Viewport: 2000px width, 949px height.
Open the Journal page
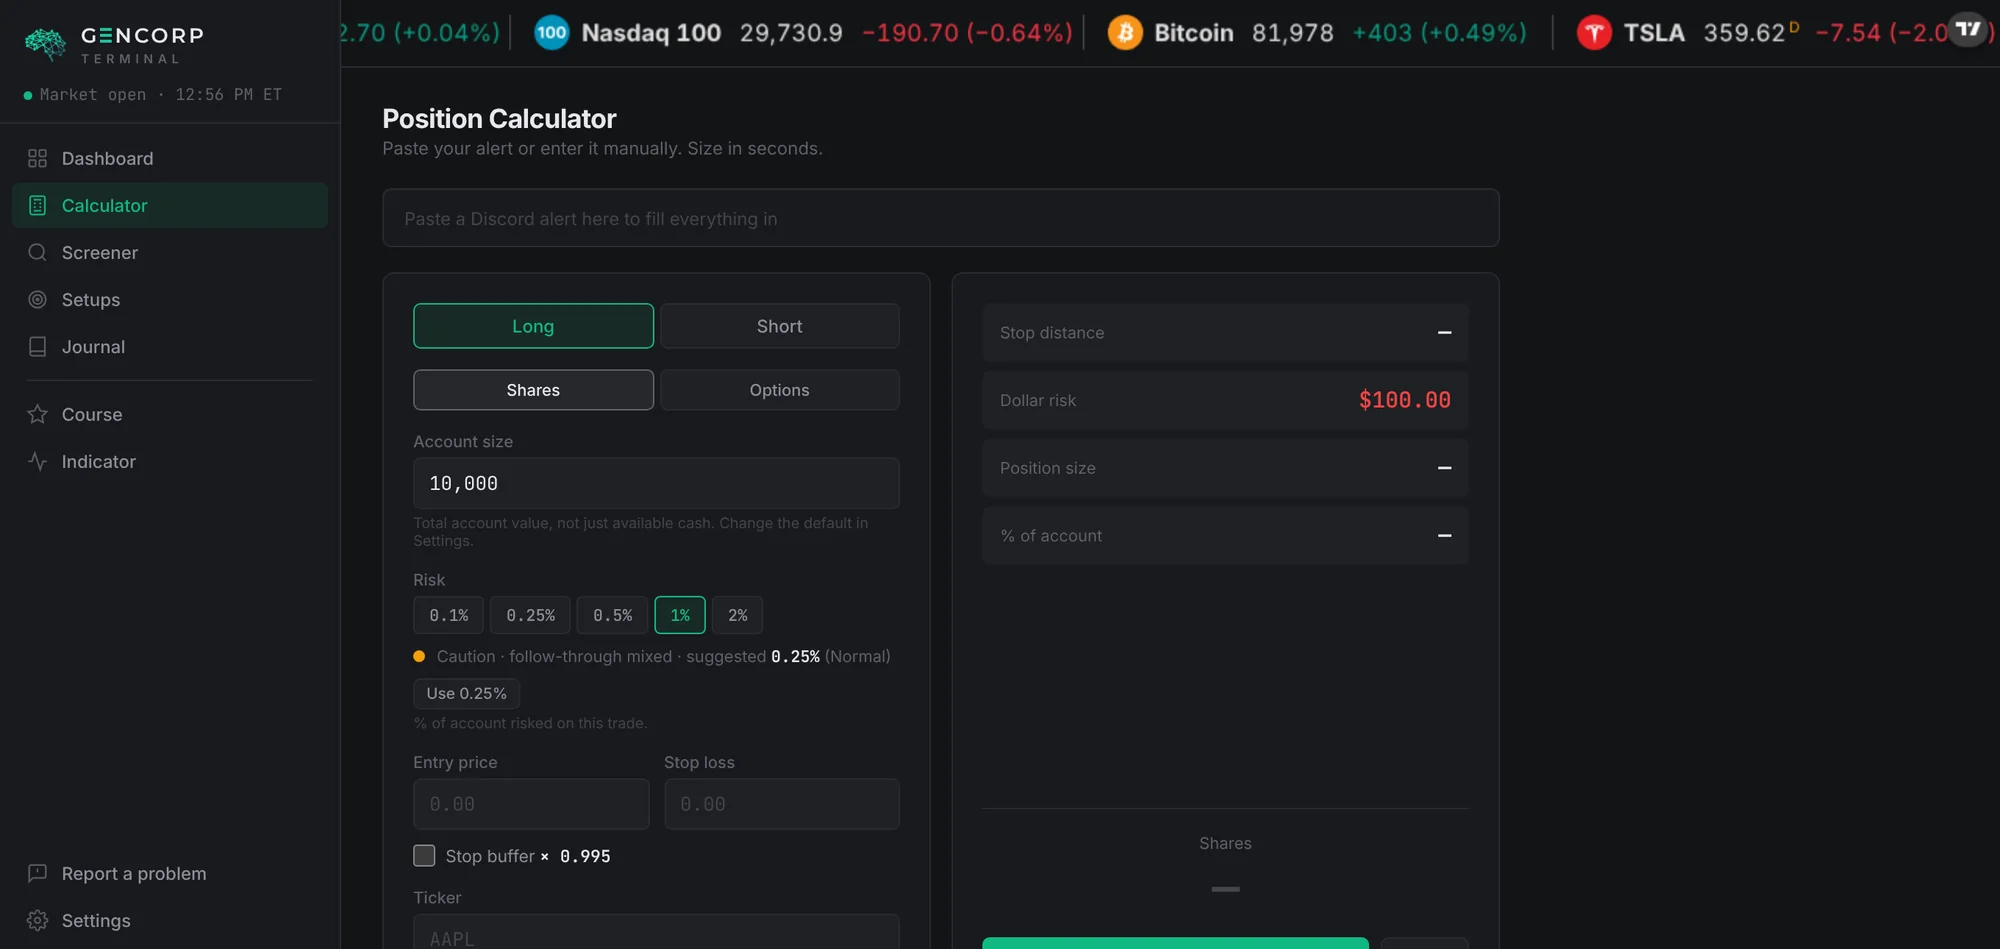[x=170, y=346]
